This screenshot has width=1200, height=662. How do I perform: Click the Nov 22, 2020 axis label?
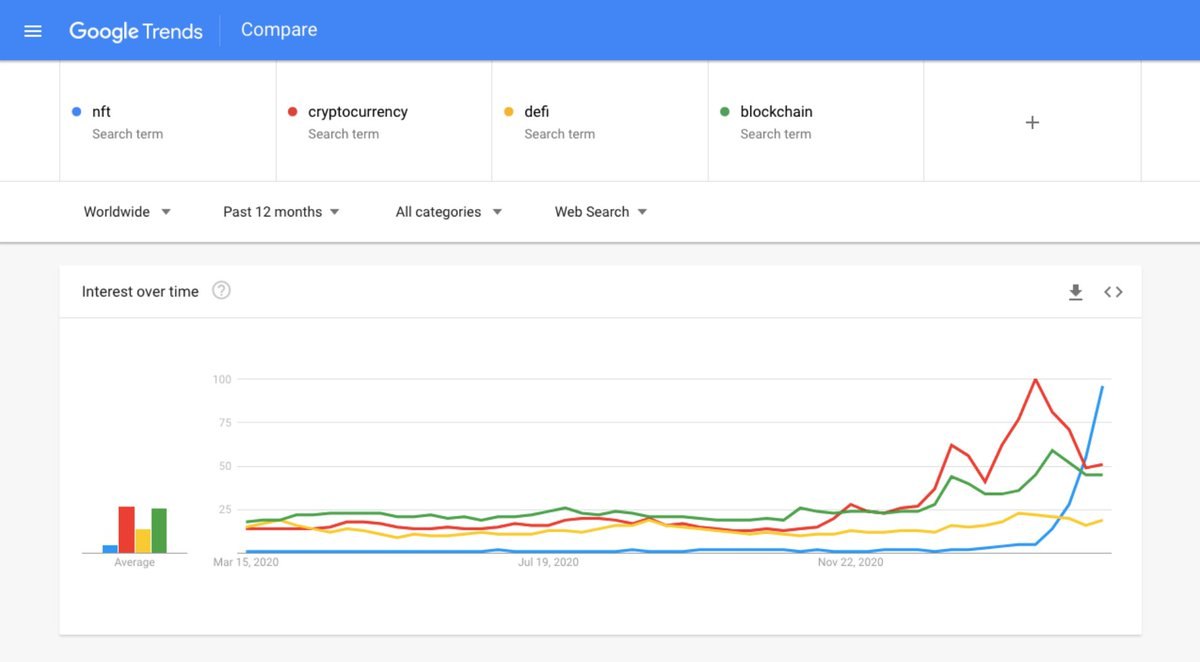click(x=851, y=562)
